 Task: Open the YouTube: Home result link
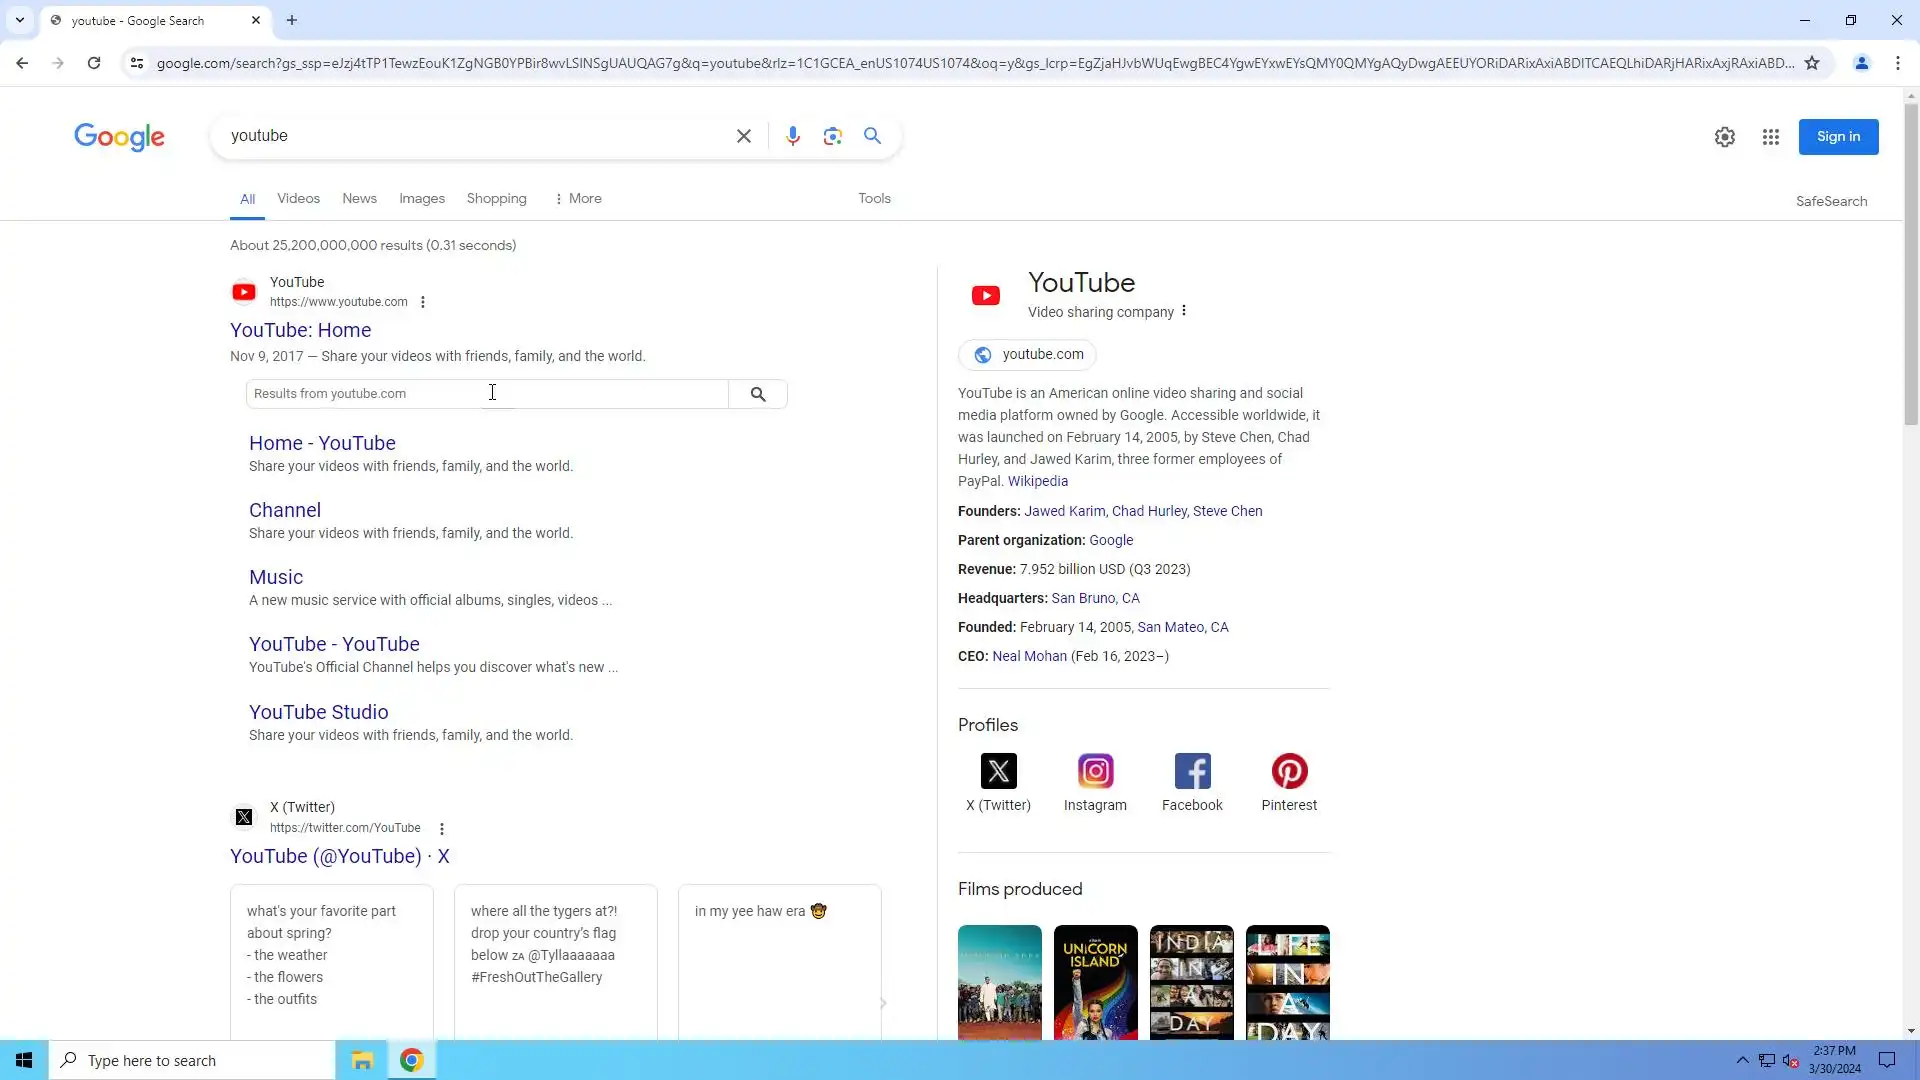click(300, 330)
